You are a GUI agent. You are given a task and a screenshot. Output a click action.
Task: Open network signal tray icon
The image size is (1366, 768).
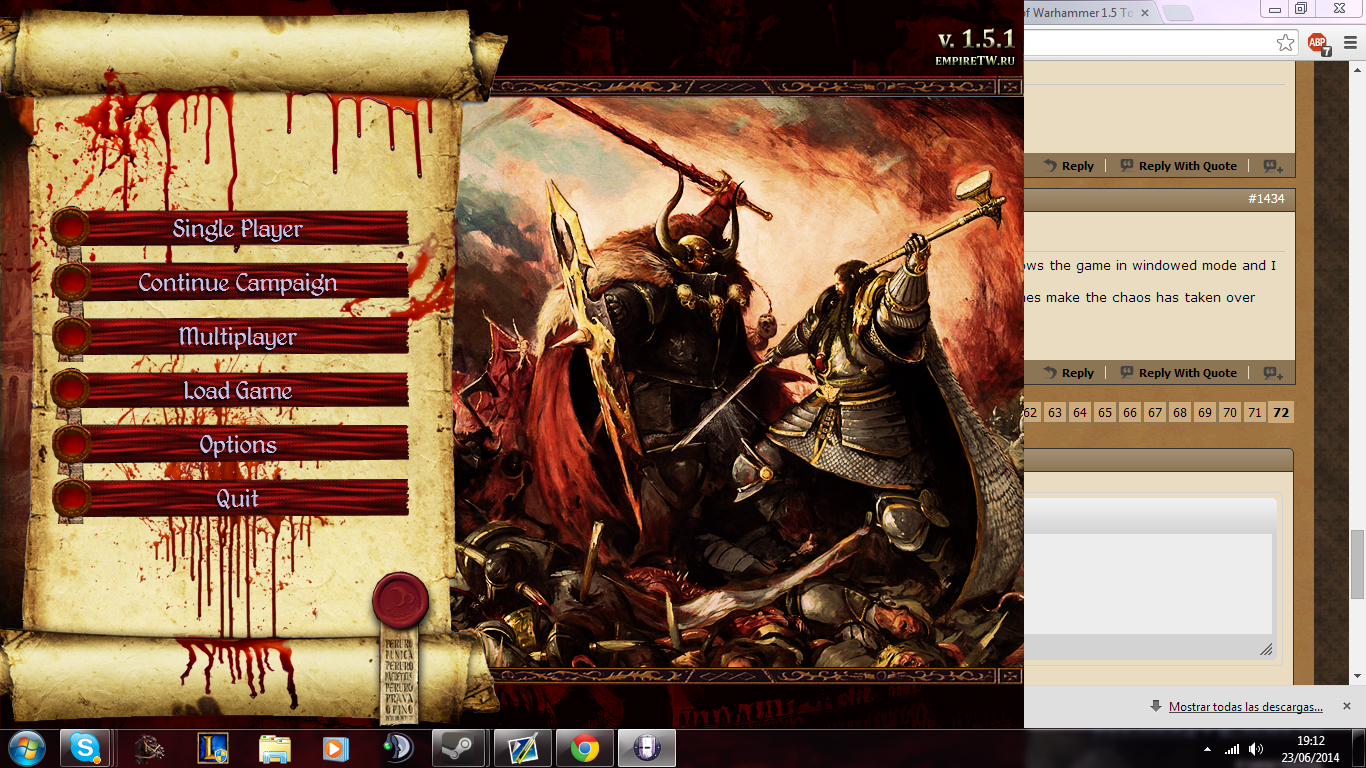coord(1232,749)
